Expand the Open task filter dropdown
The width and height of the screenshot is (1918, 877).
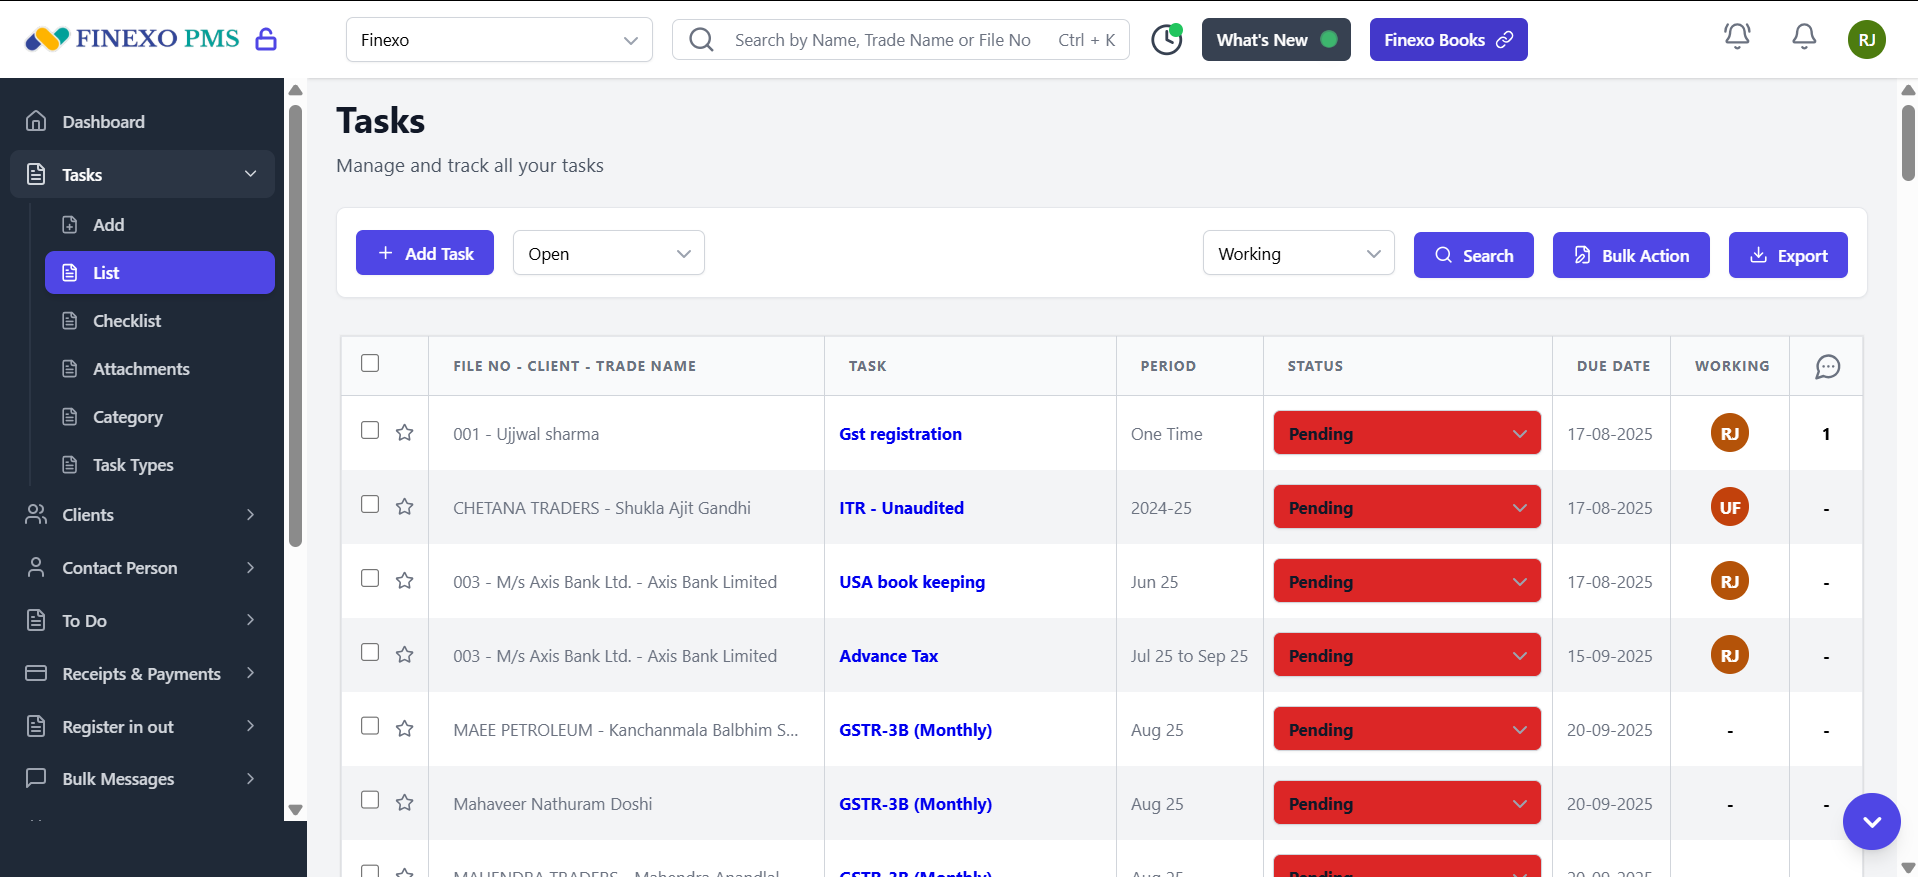[x=608, y=254]
